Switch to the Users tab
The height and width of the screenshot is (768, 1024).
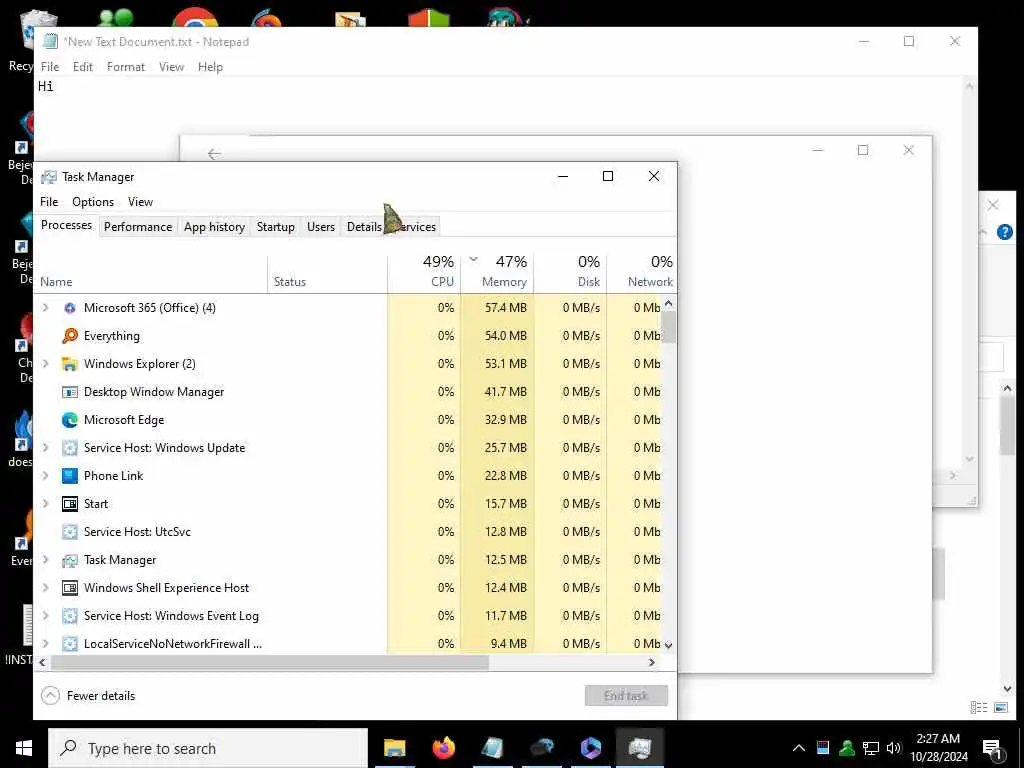click(x=321, y=227)
